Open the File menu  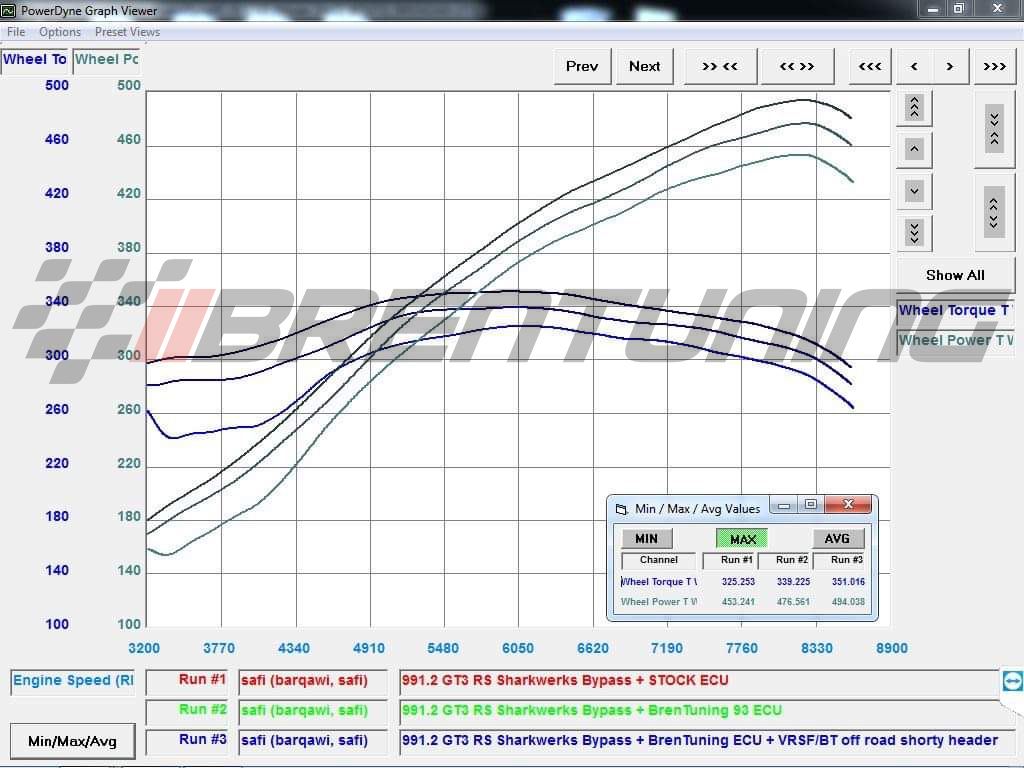[16, 31]
